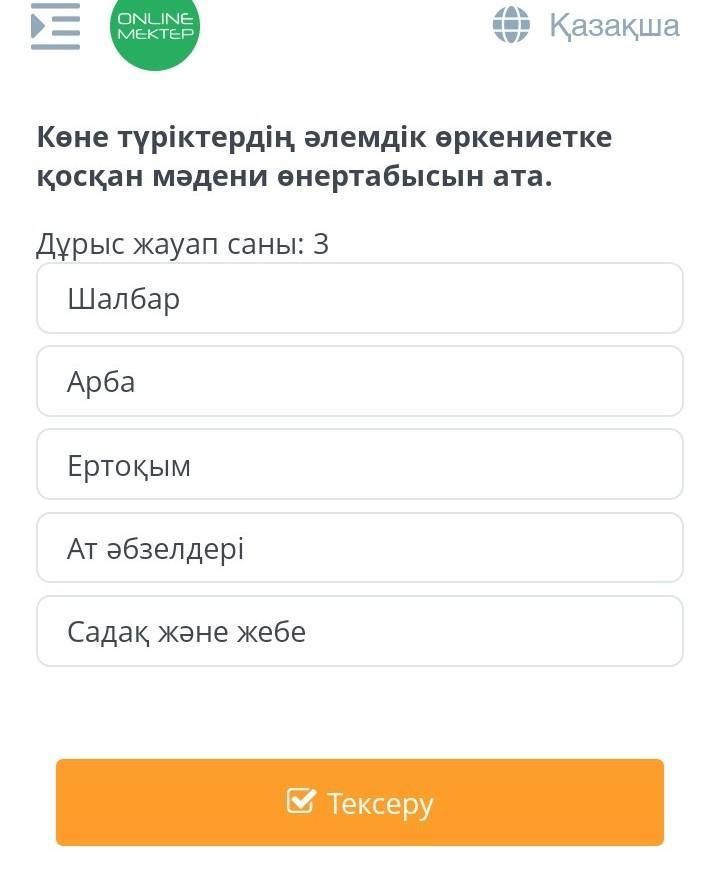Screen dimensions: 720x896
Task: Click the question text about Көне түріктер
Action: pos(324,157)
